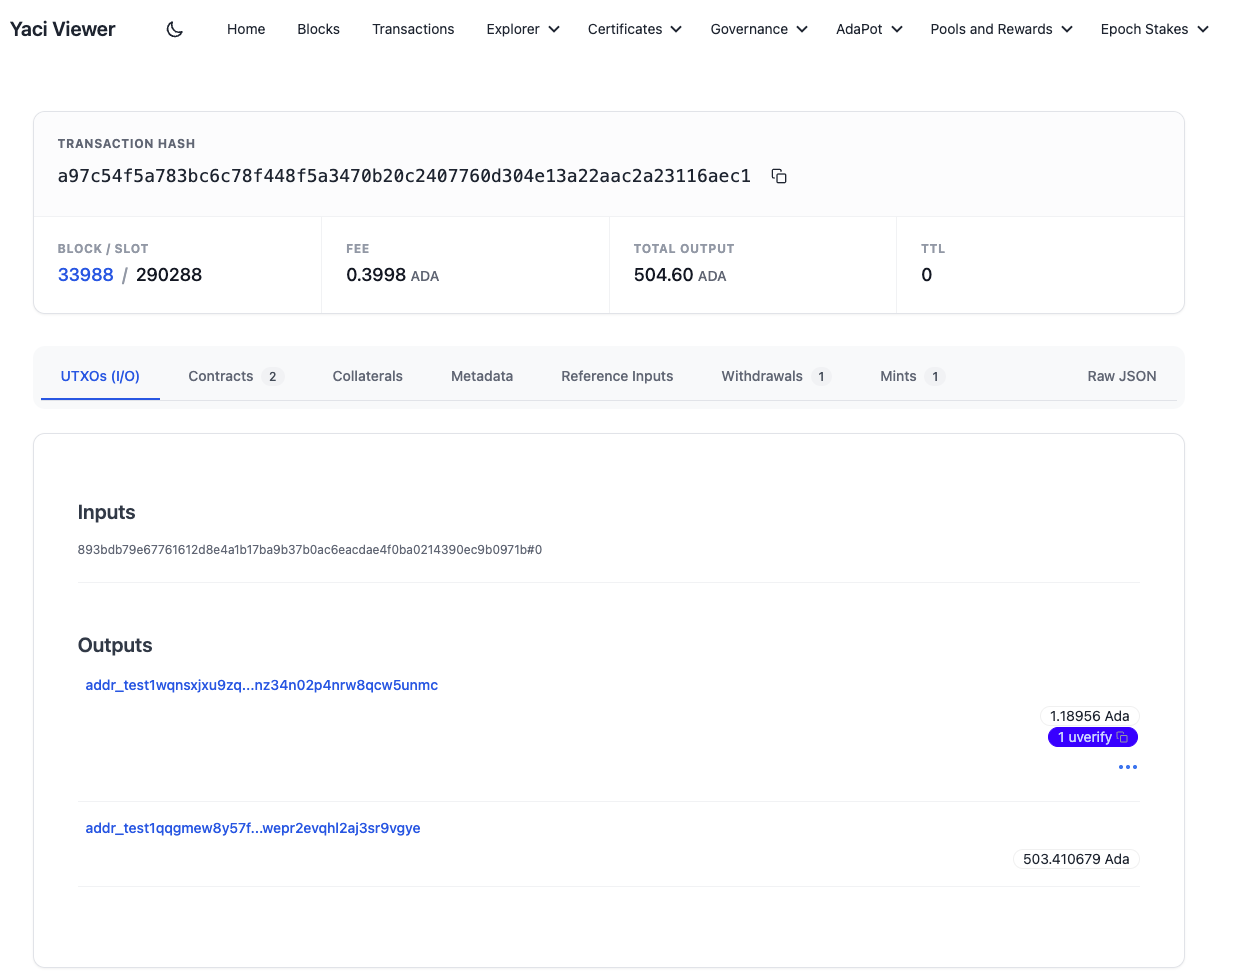The width and height of the screenshot is (1260, 980).
Task: Open the Blocks page
Action: [x=319, y=29]
